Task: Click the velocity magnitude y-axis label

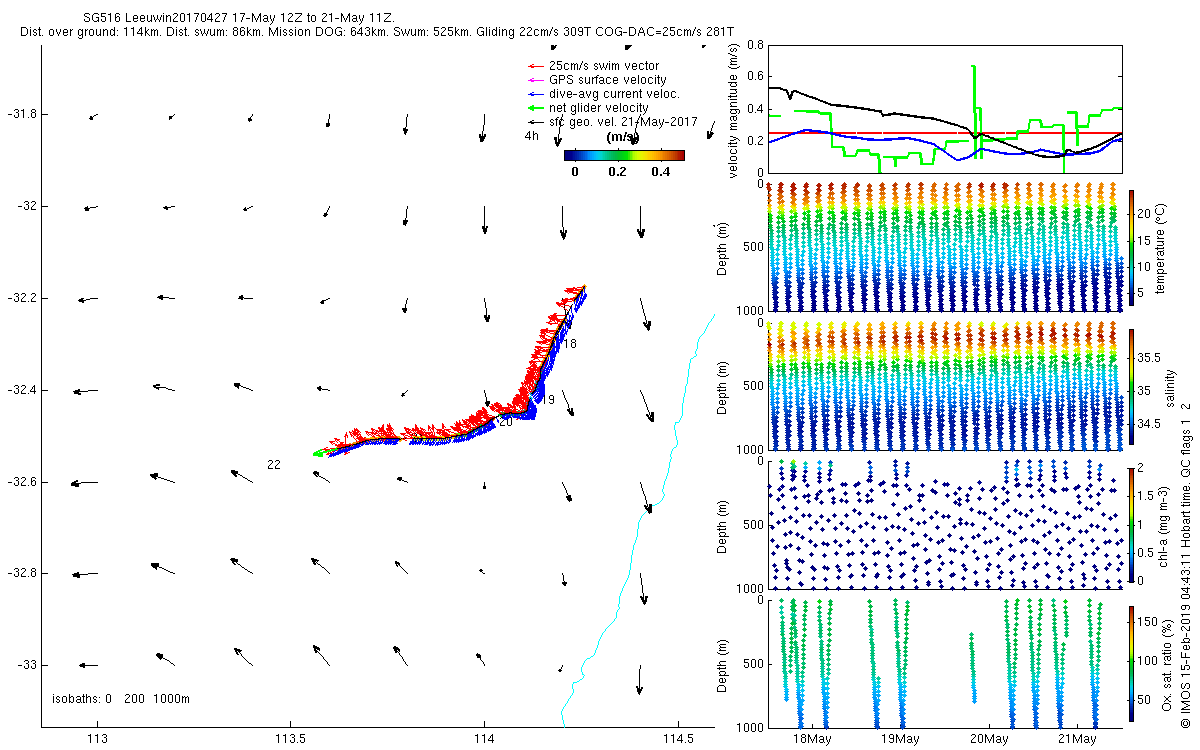Action: (734, 112)
